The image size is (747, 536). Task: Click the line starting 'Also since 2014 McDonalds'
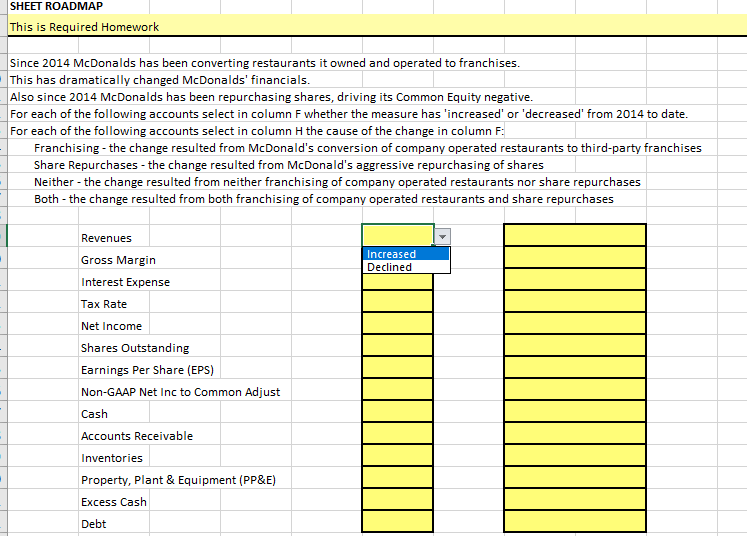coord(272,97)
